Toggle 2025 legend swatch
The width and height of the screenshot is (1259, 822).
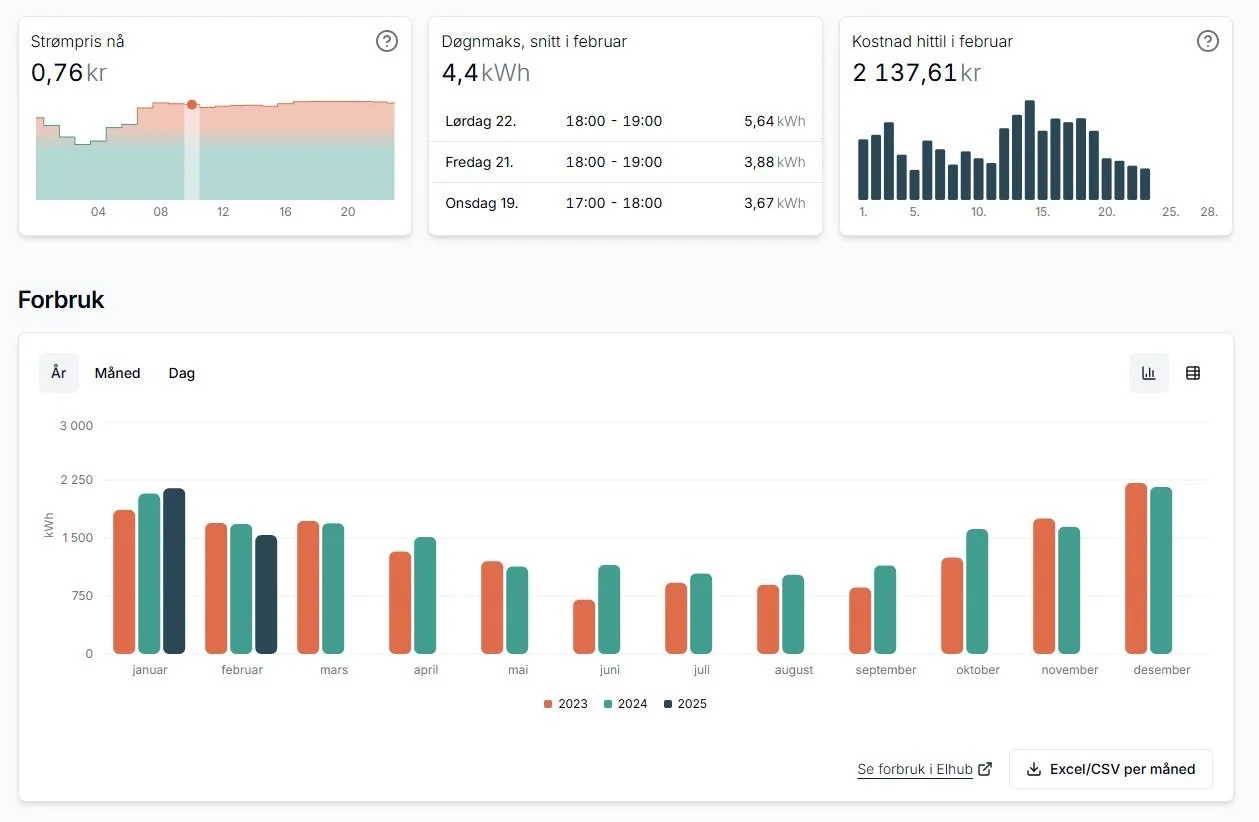pos(668,704)
